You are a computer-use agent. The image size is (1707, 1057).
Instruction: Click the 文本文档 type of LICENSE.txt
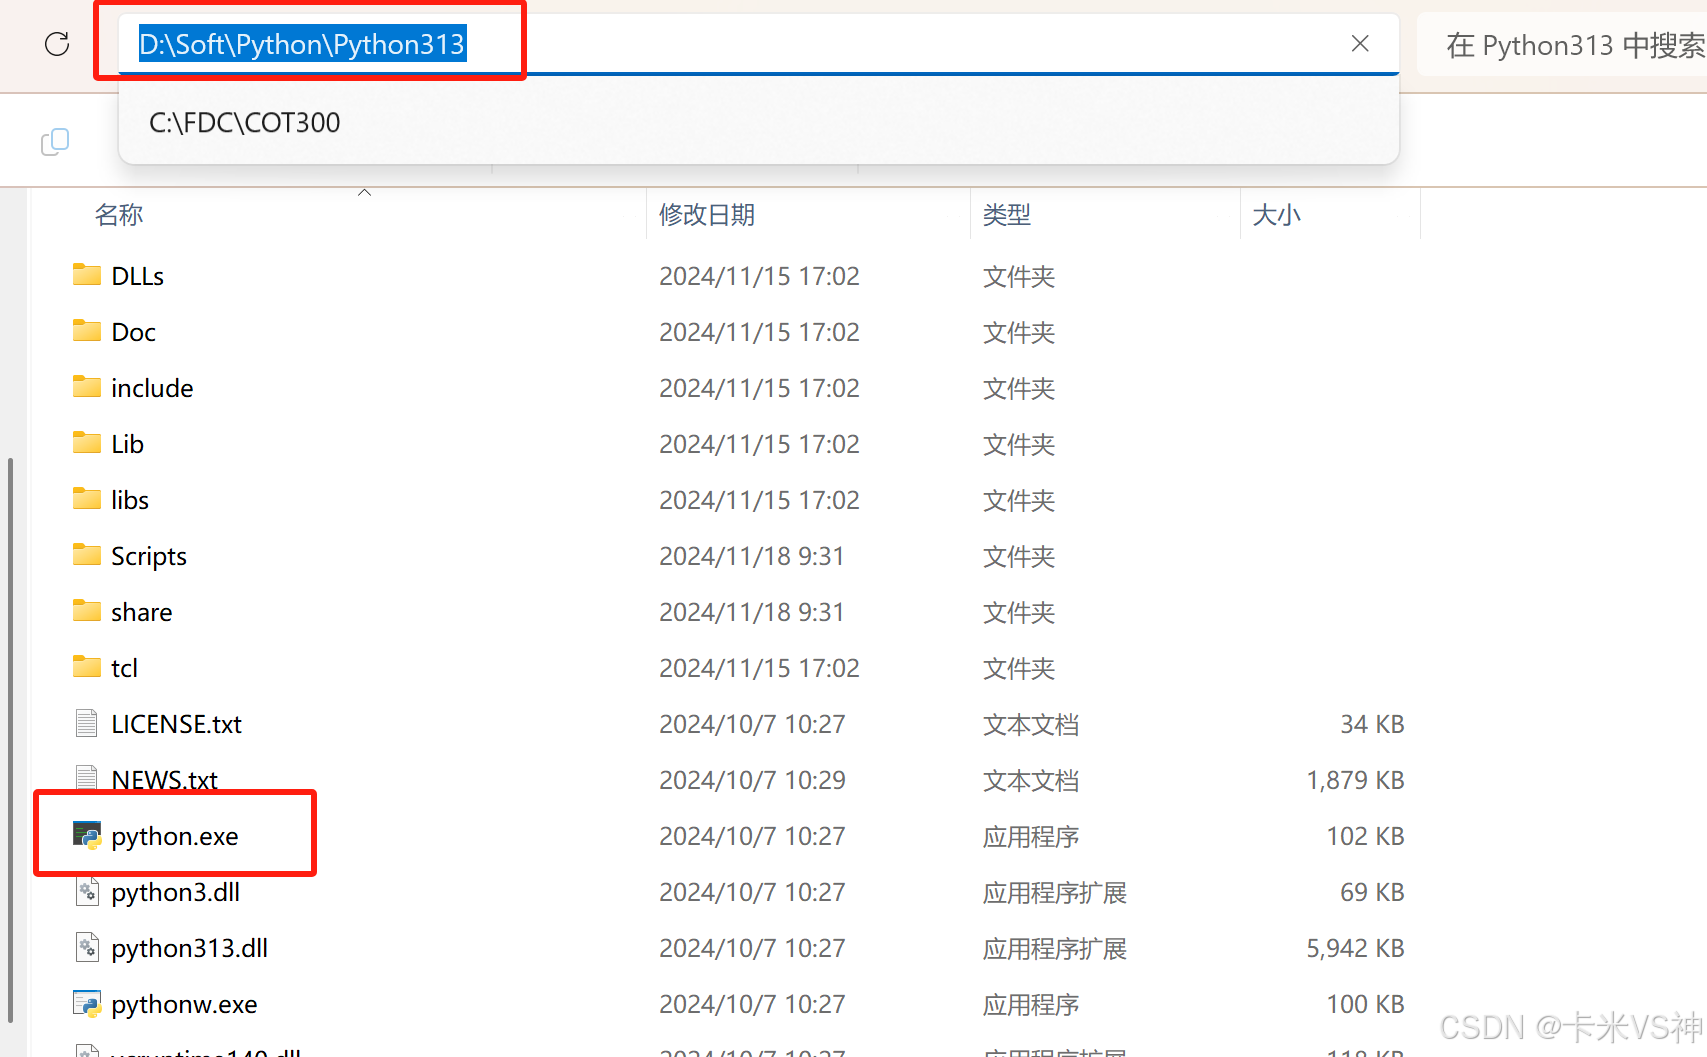(1031, 724)
